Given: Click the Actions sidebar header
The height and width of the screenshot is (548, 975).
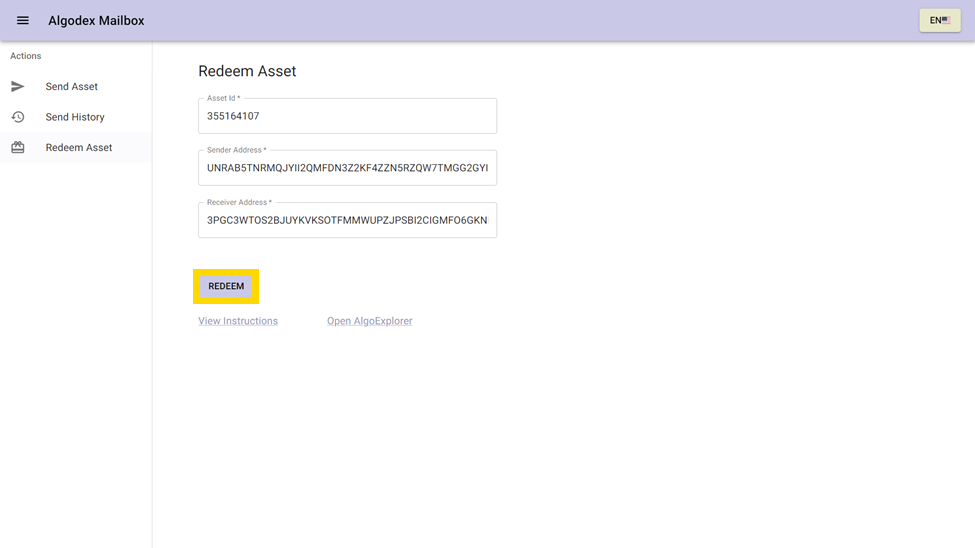Looking at the screenshot, I should [26, 56].
